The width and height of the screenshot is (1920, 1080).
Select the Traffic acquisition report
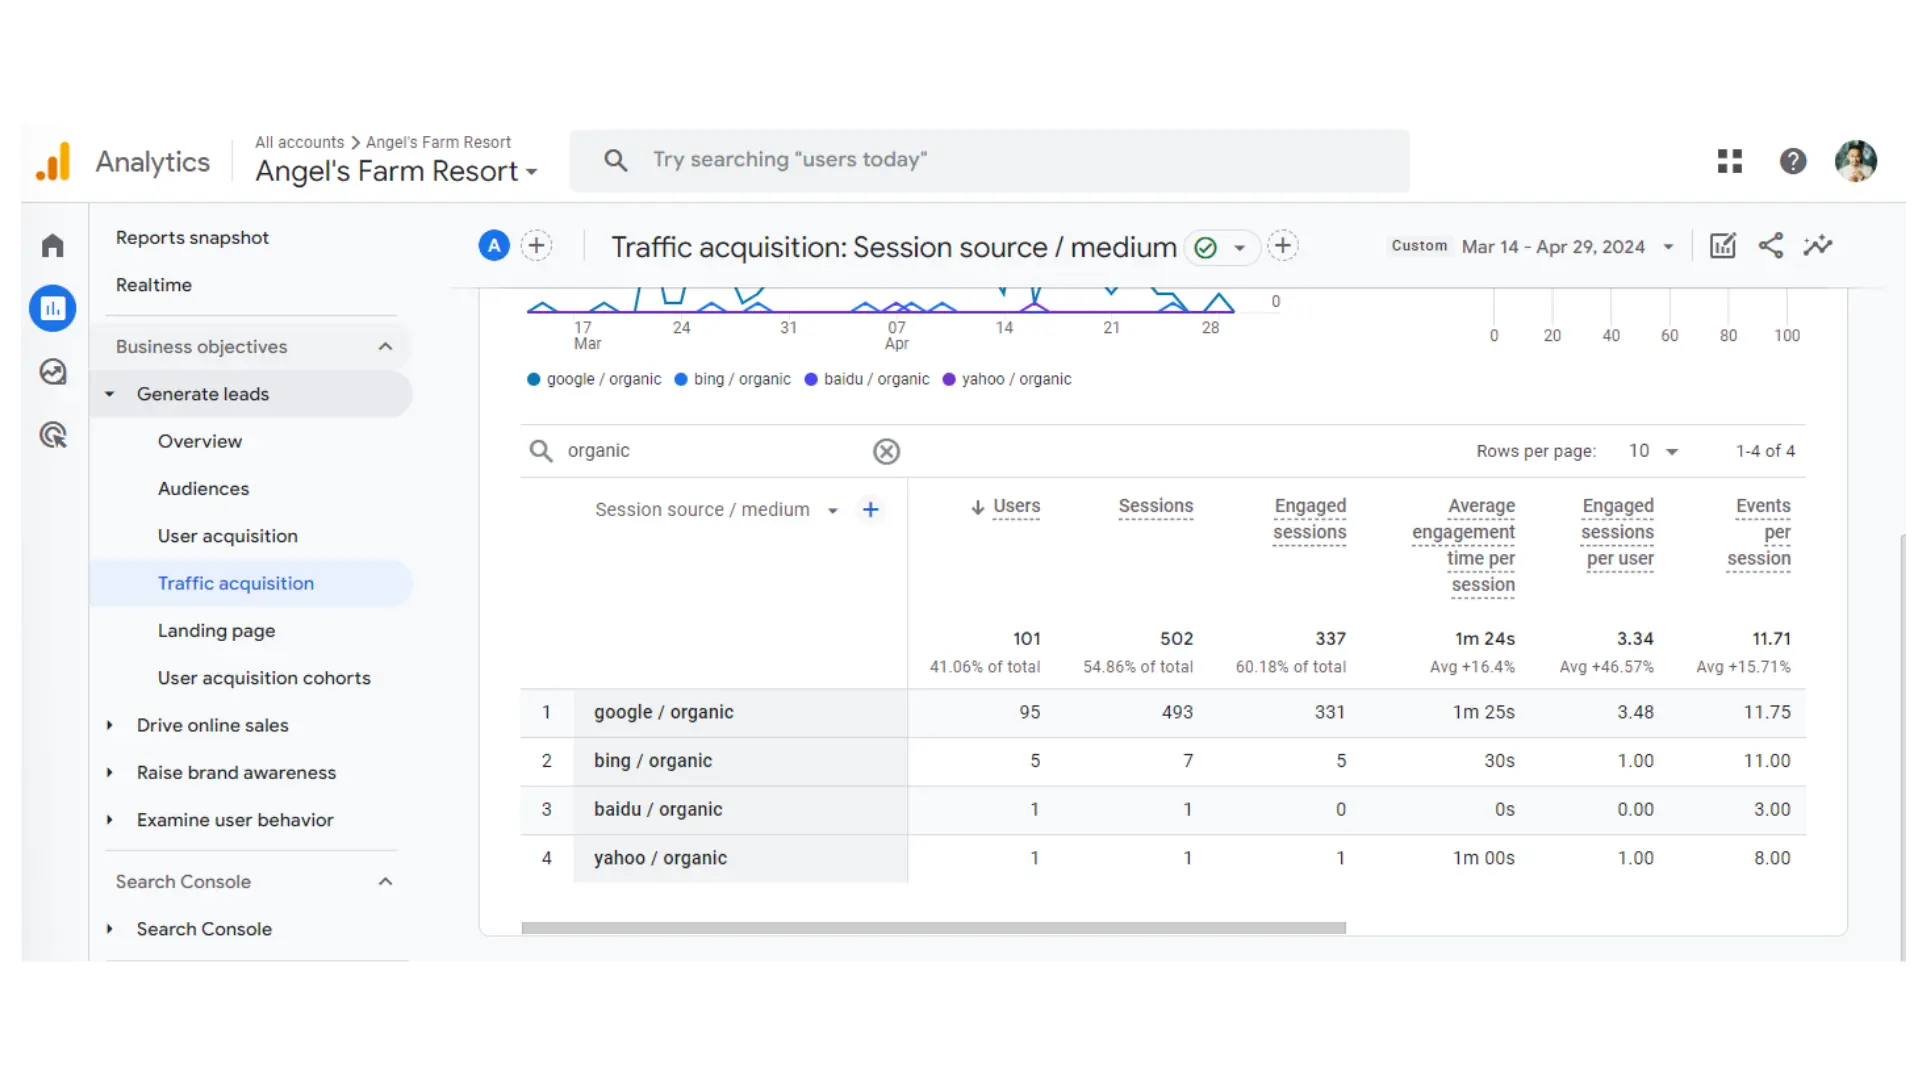235,584
